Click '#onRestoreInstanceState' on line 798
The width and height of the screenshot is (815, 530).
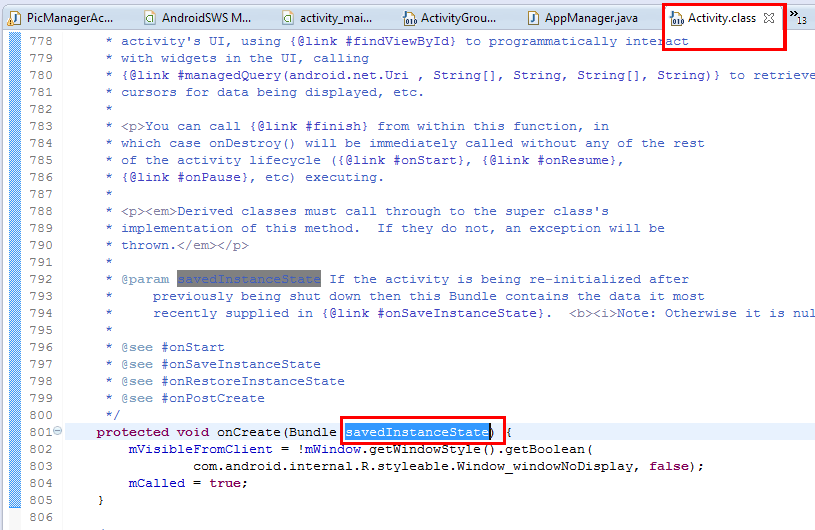[x=253, y=381]
